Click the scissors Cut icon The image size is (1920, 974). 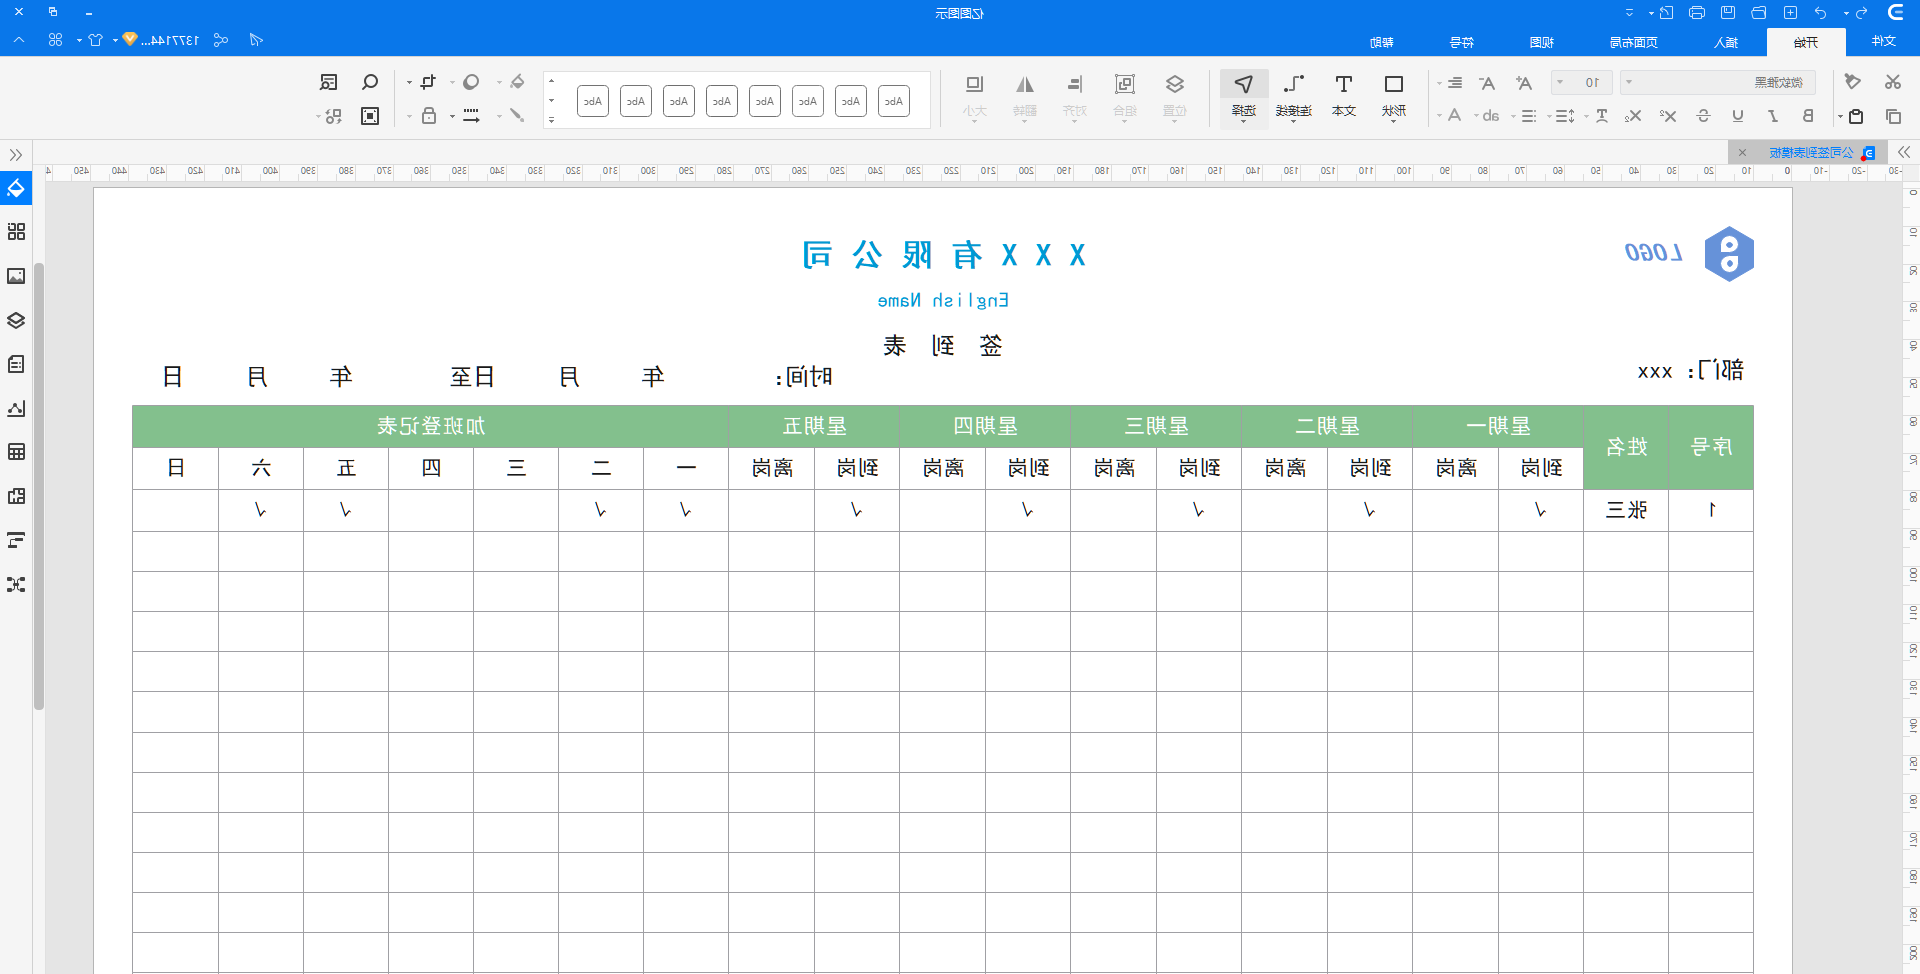tap(1892, 82)
